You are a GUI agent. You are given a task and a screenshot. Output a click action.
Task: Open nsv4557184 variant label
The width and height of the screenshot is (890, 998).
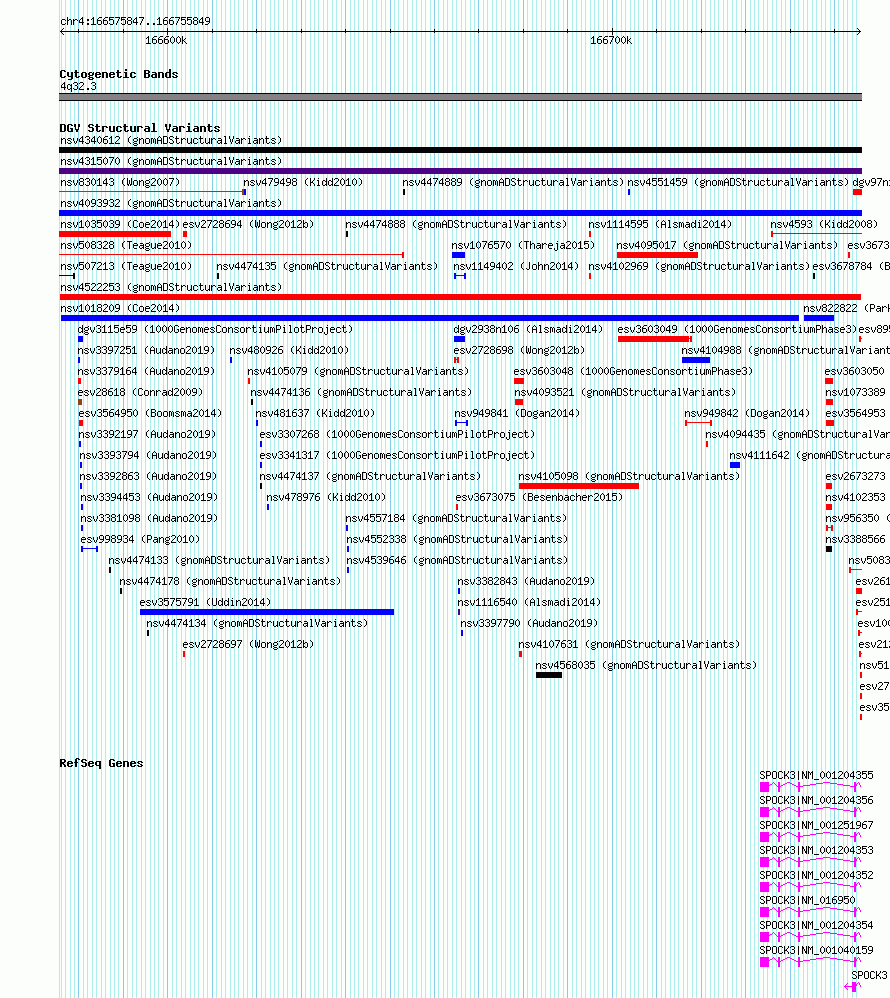[456, 518]
